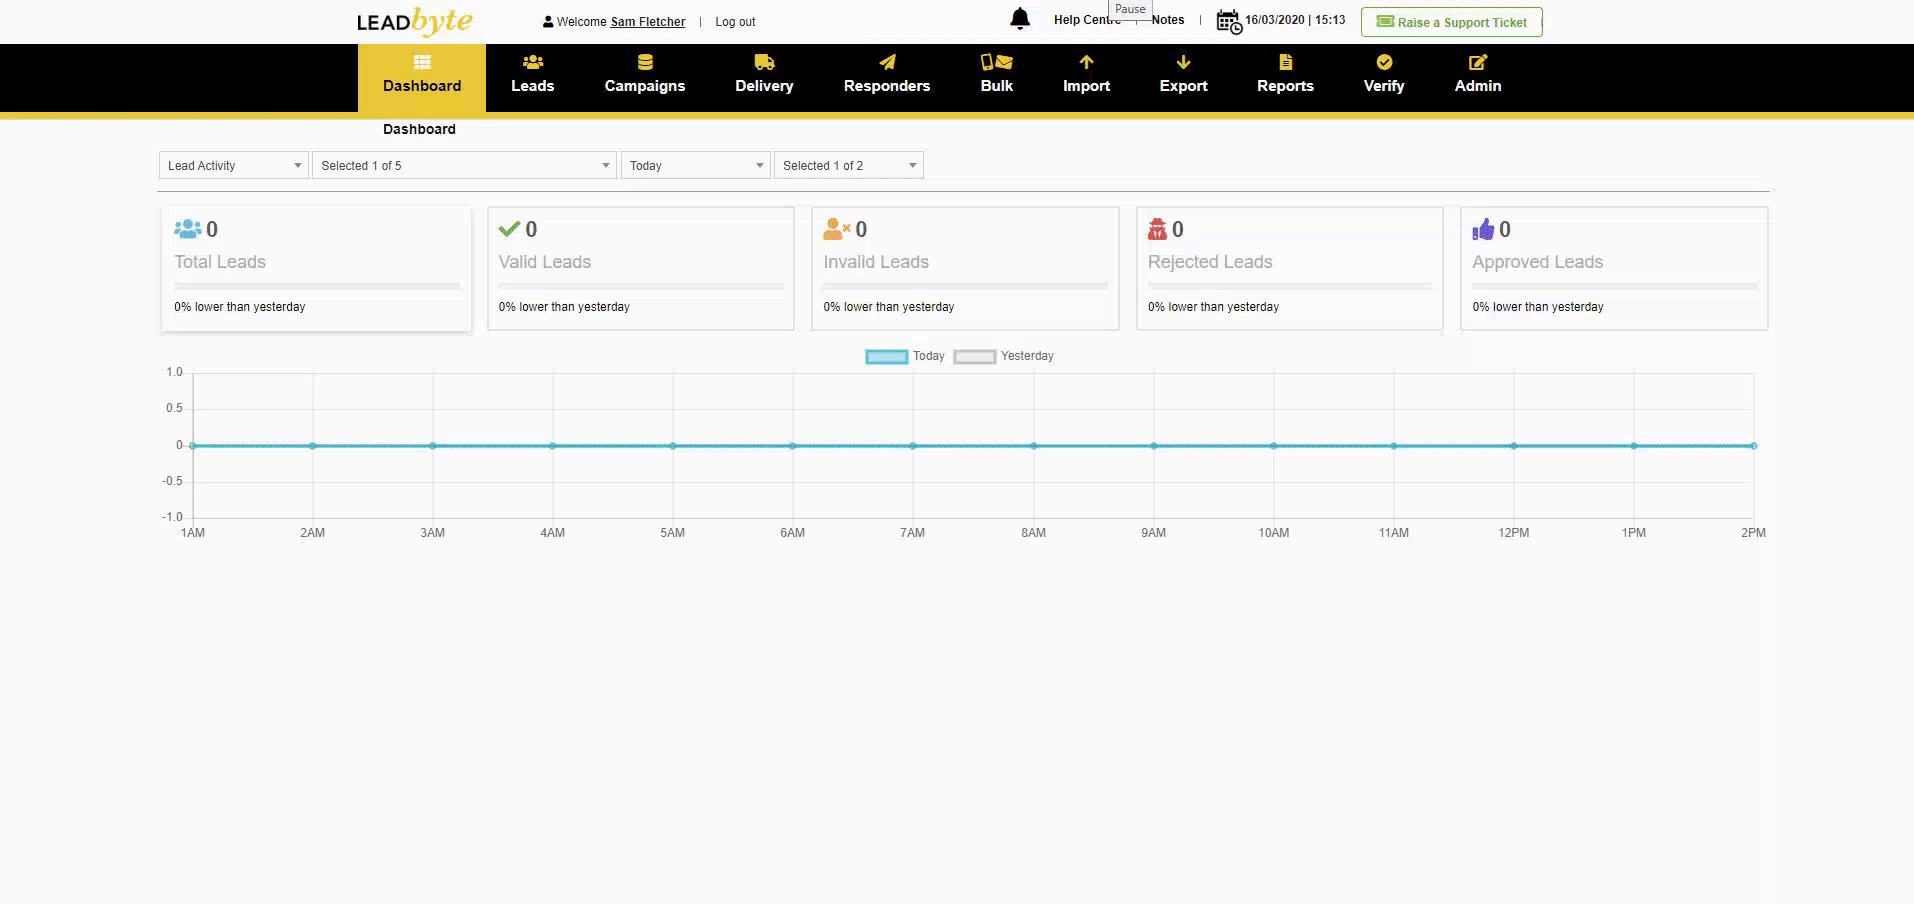Click the 8AM data point on chart

[x=1034, y=446]
